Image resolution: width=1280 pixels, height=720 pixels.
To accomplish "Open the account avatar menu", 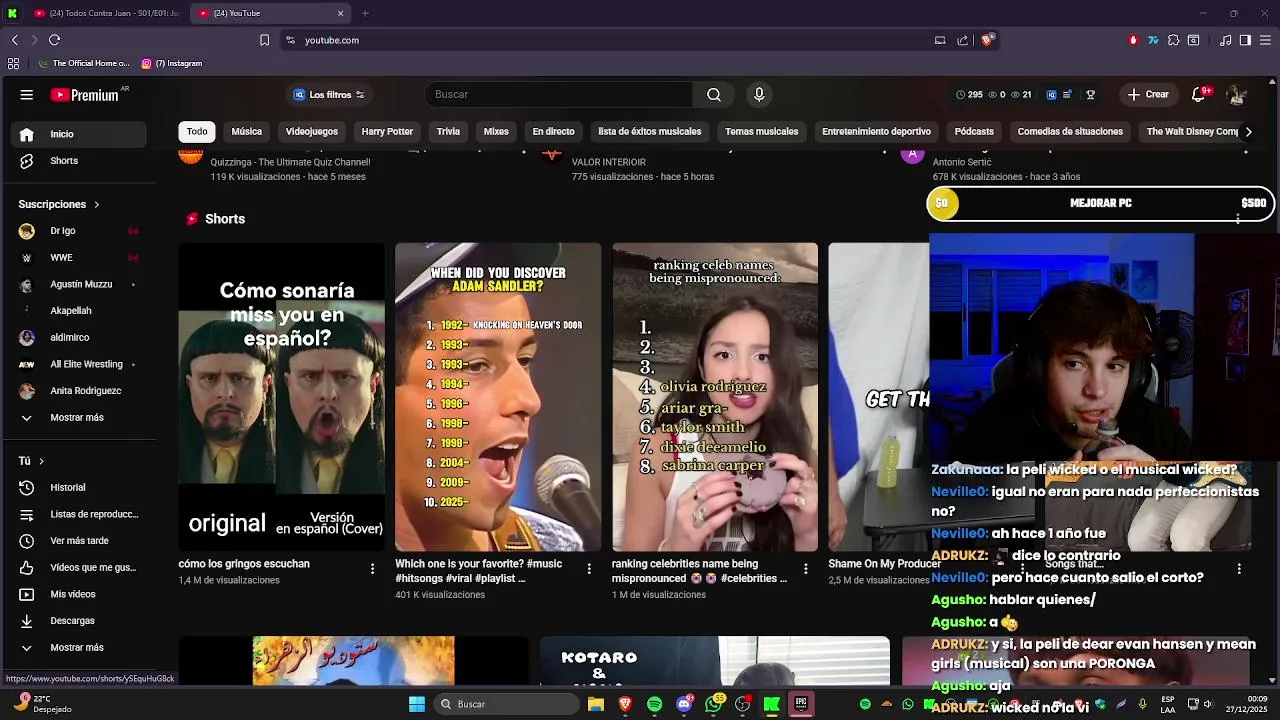I will click(x=1237, y=95).
